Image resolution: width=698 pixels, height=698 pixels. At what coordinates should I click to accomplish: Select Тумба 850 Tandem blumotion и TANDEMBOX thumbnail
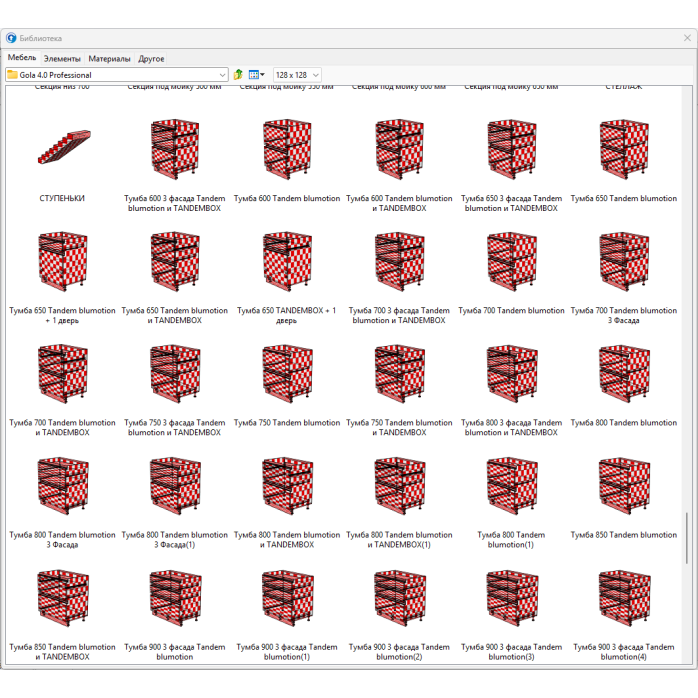click(x=63, y=598)
